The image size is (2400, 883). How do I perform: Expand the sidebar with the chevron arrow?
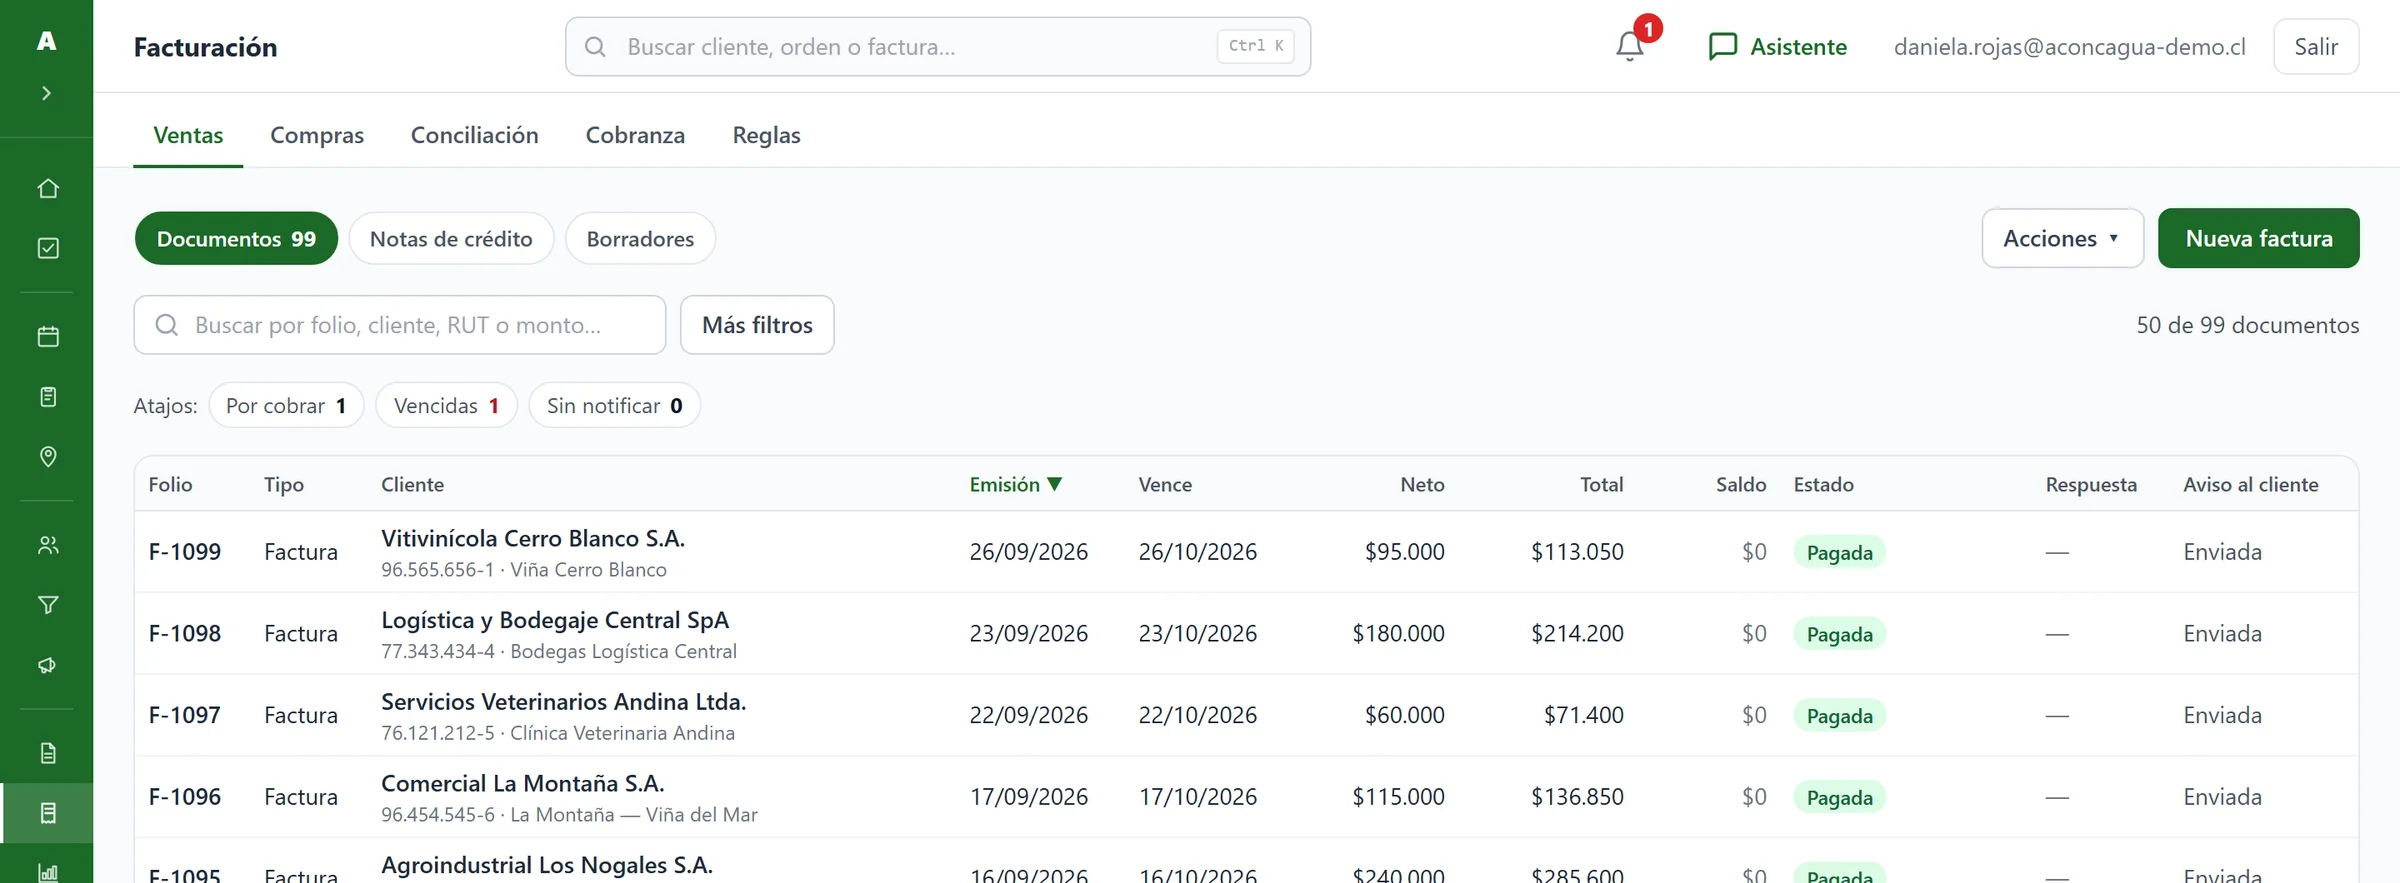(46, 93)
